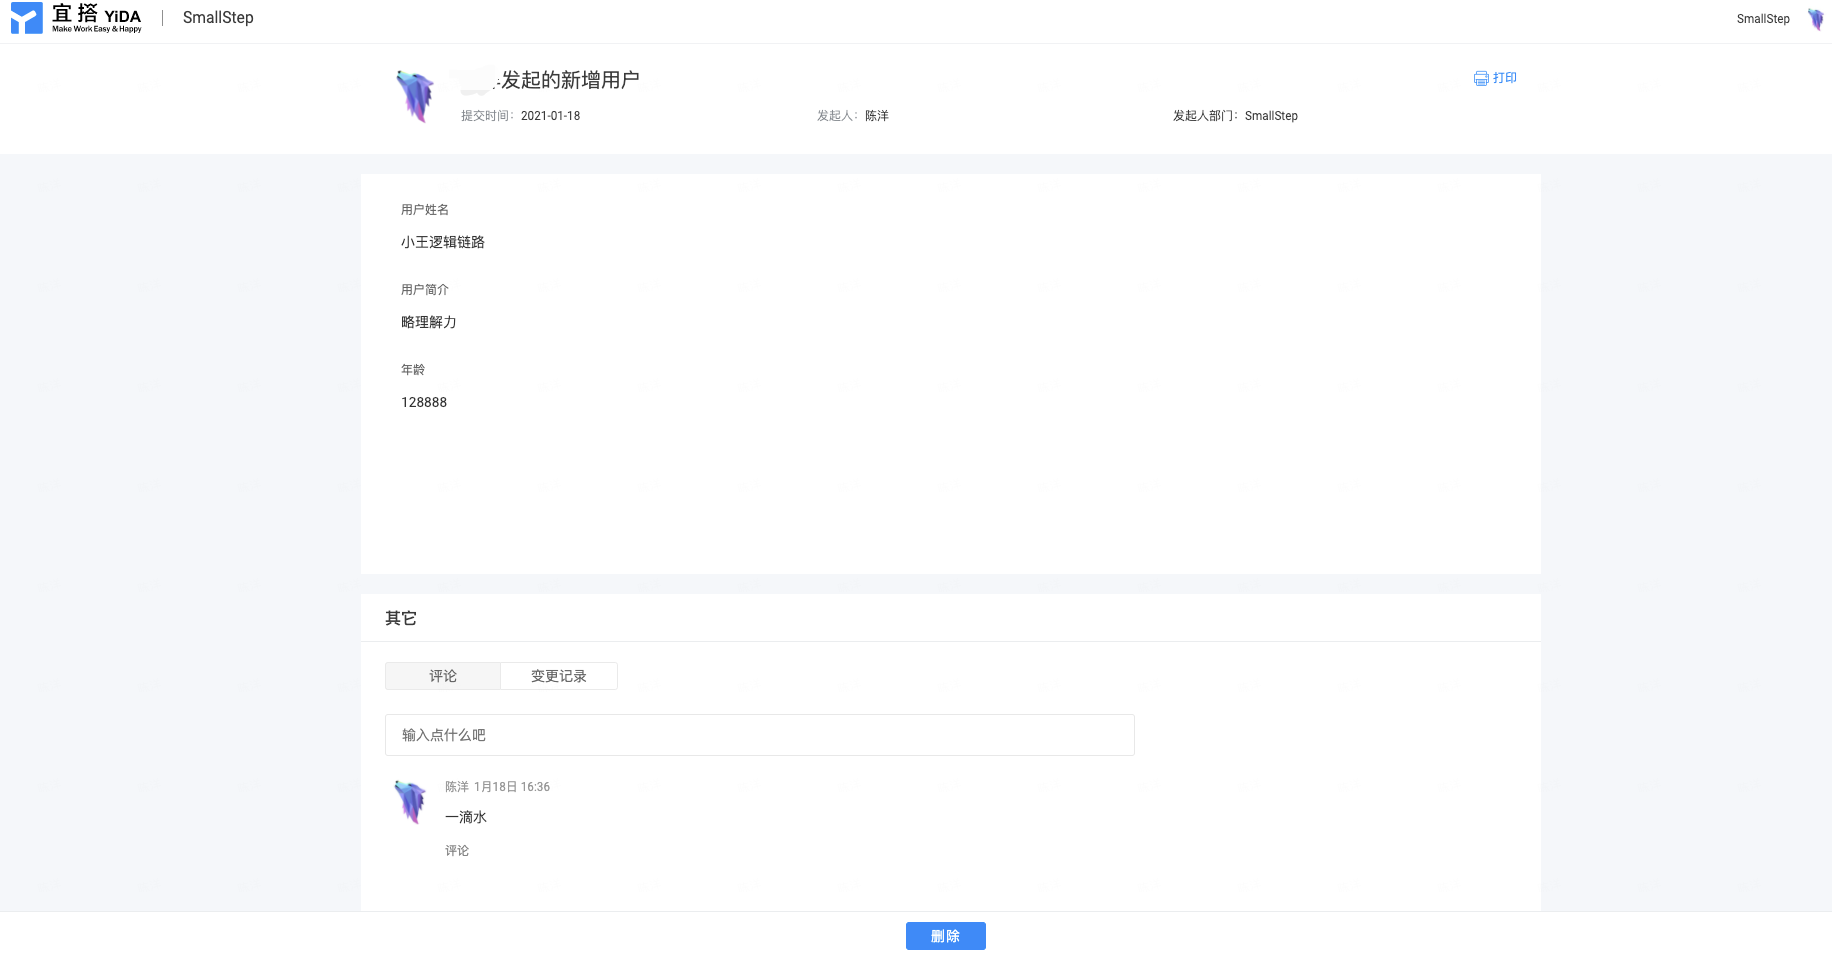
Task: Click the YiDA logo icon
Action: (27, 17)
